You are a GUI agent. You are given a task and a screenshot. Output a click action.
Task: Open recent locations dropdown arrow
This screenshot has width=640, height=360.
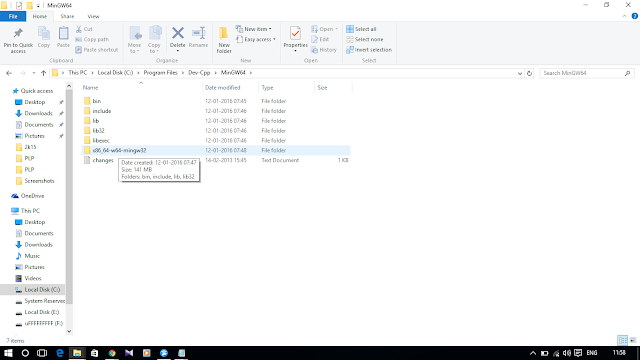point(33,73)
